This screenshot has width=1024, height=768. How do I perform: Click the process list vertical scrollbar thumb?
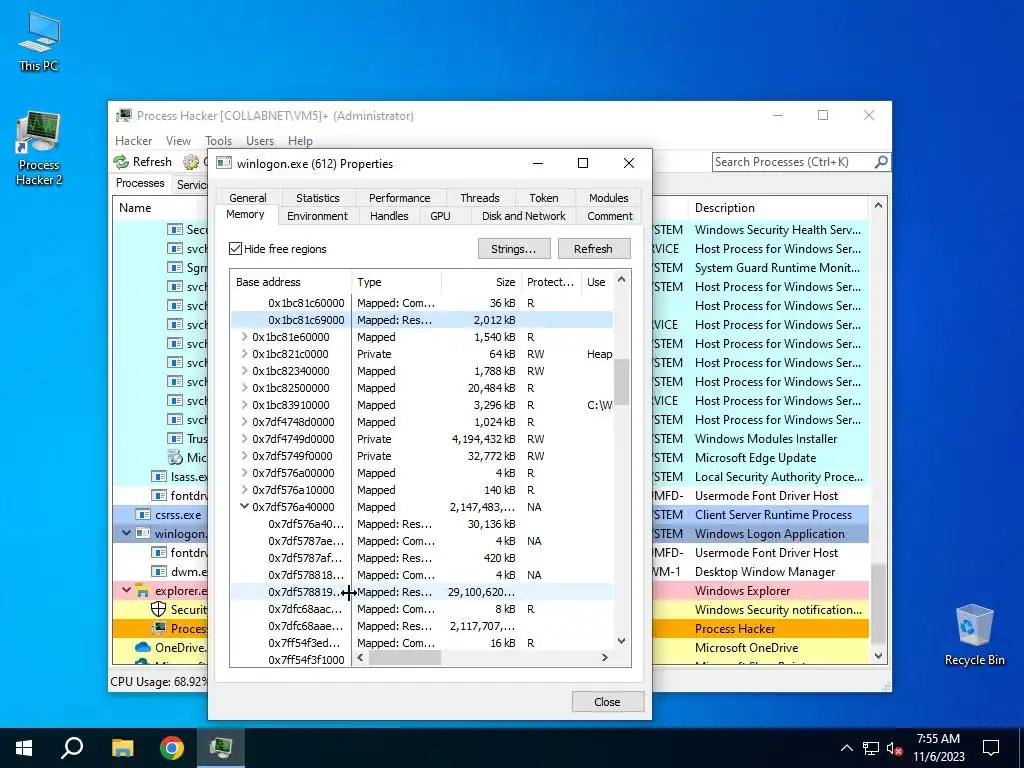[x=878, y=604]
